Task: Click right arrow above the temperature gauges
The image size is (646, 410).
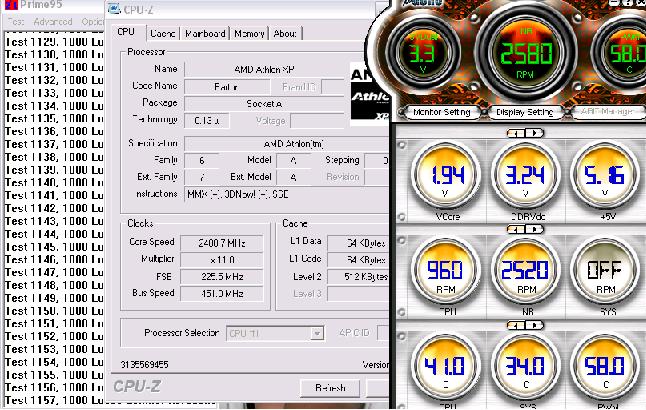Action: coord(534,325)
